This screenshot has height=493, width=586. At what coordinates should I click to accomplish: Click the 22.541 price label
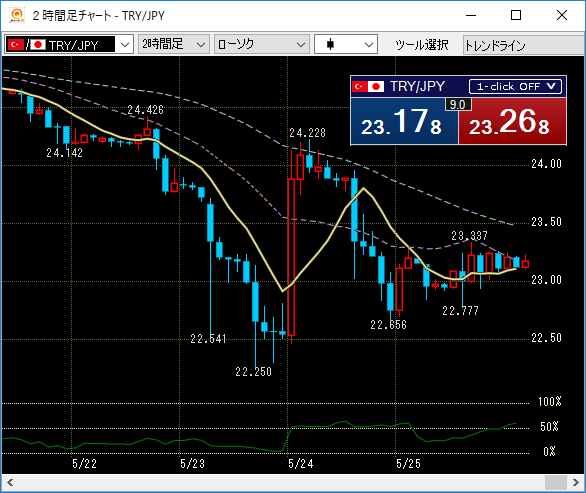[208, 339]
